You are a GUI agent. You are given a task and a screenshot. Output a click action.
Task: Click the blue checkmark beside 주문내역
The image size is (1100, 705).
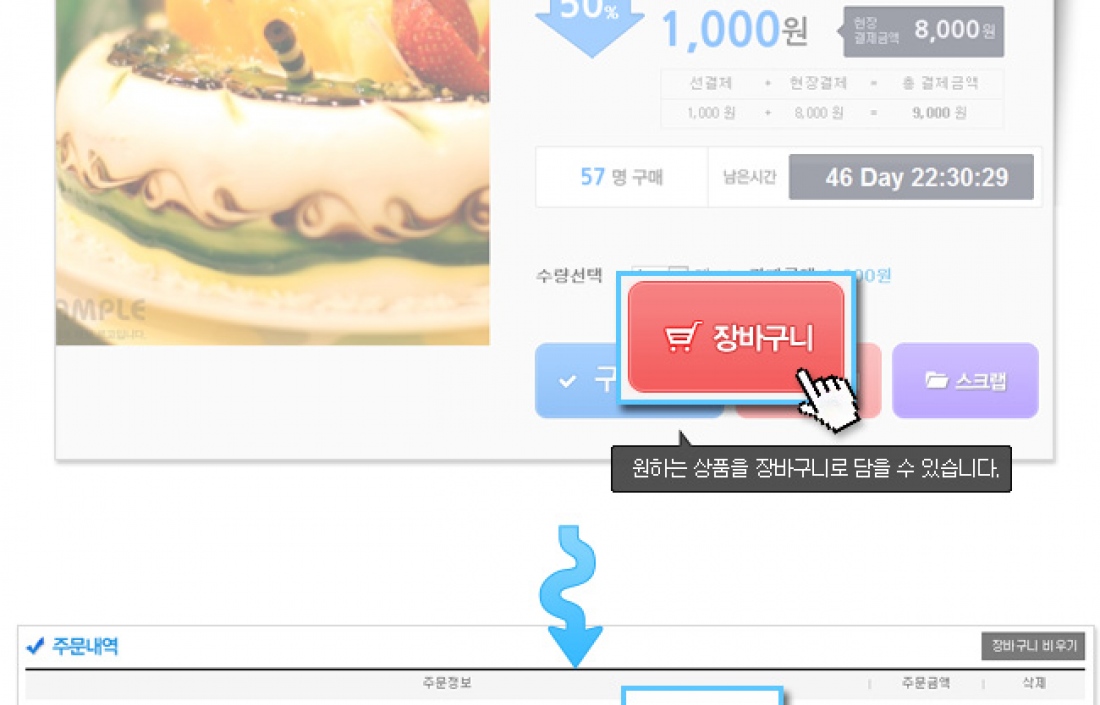[x=35, y=645]
